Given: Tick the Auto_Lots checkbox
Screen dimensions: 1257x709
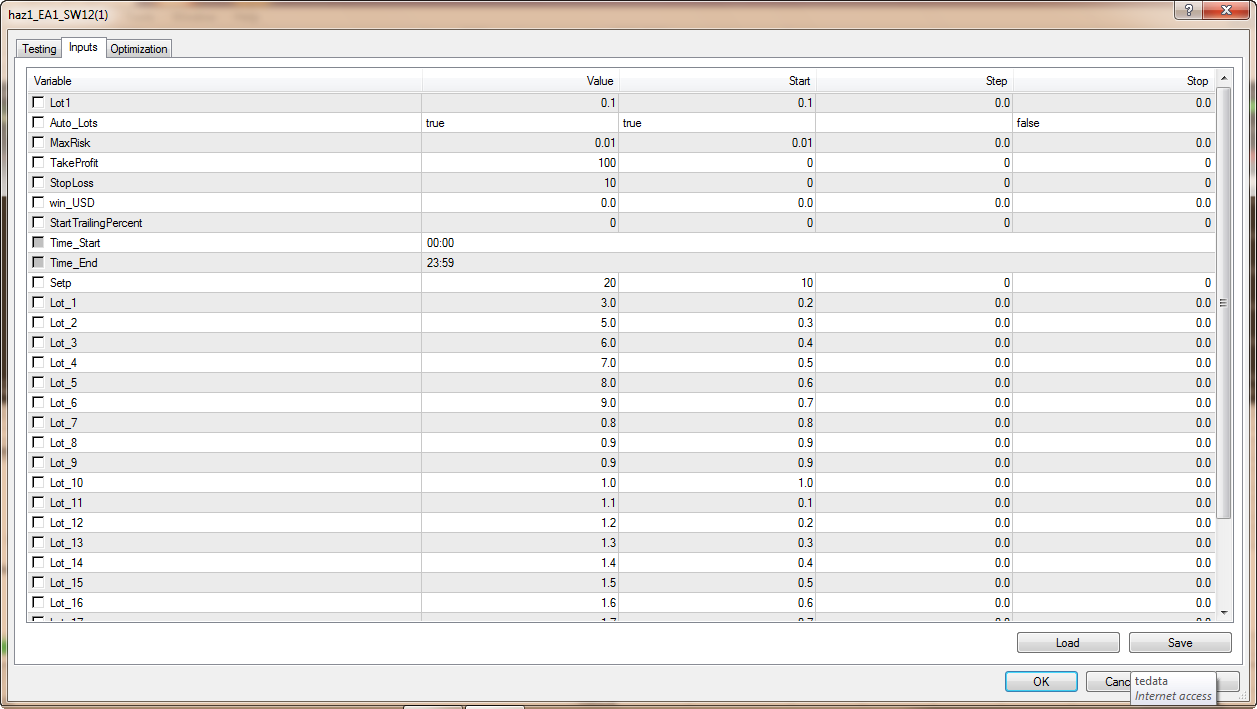Looking at the screenshot, I should pyautogui.click(x=39, y=122).
